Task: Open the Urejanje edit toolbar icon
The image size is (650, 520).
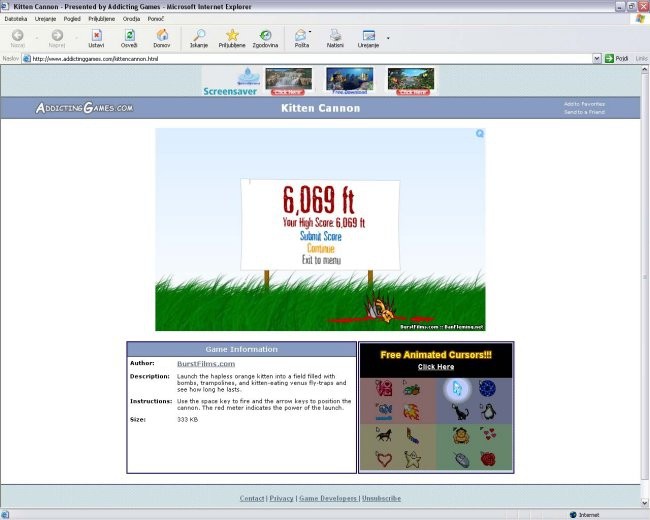Action: (369, 38)
